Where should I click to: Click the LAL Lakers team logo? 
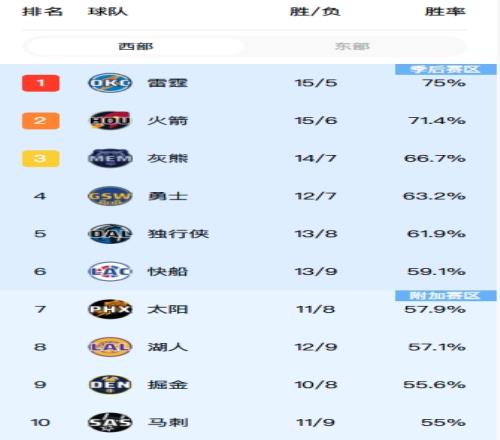pos(110,347)
